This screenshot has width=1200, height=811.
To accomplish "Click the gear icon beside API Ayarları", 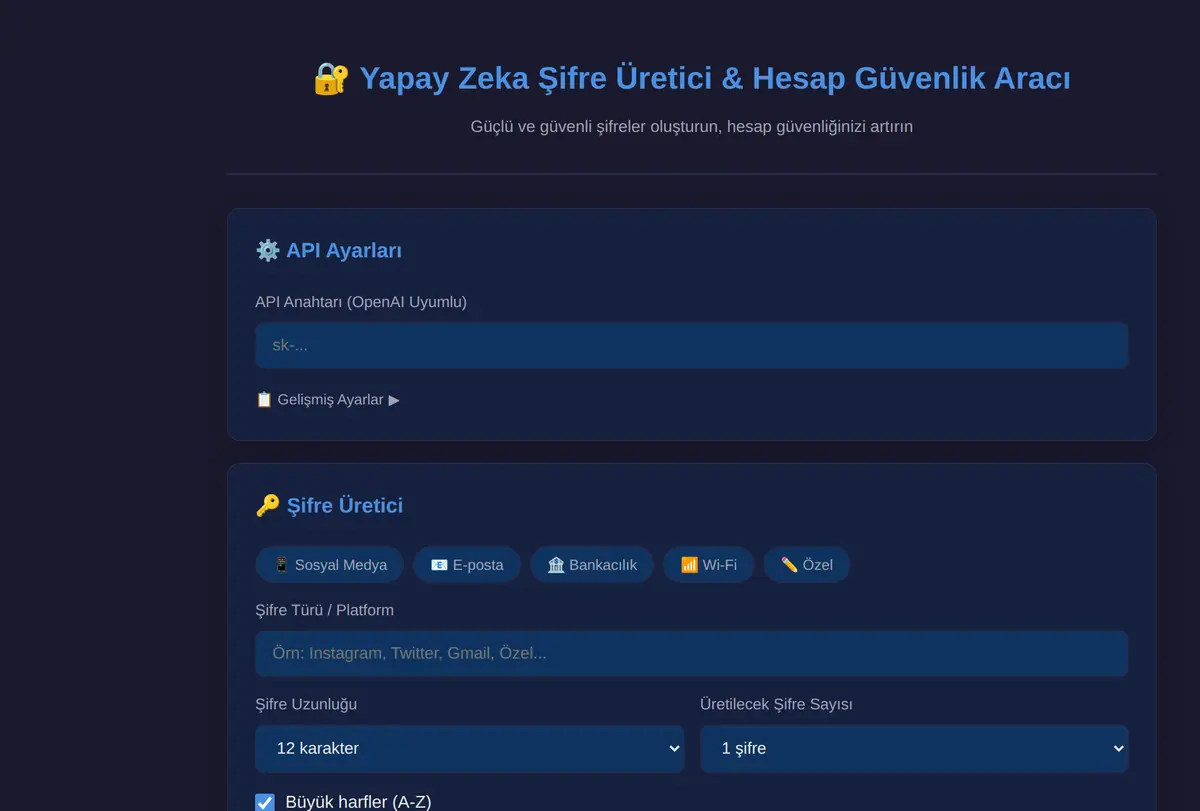I will 267,250.
